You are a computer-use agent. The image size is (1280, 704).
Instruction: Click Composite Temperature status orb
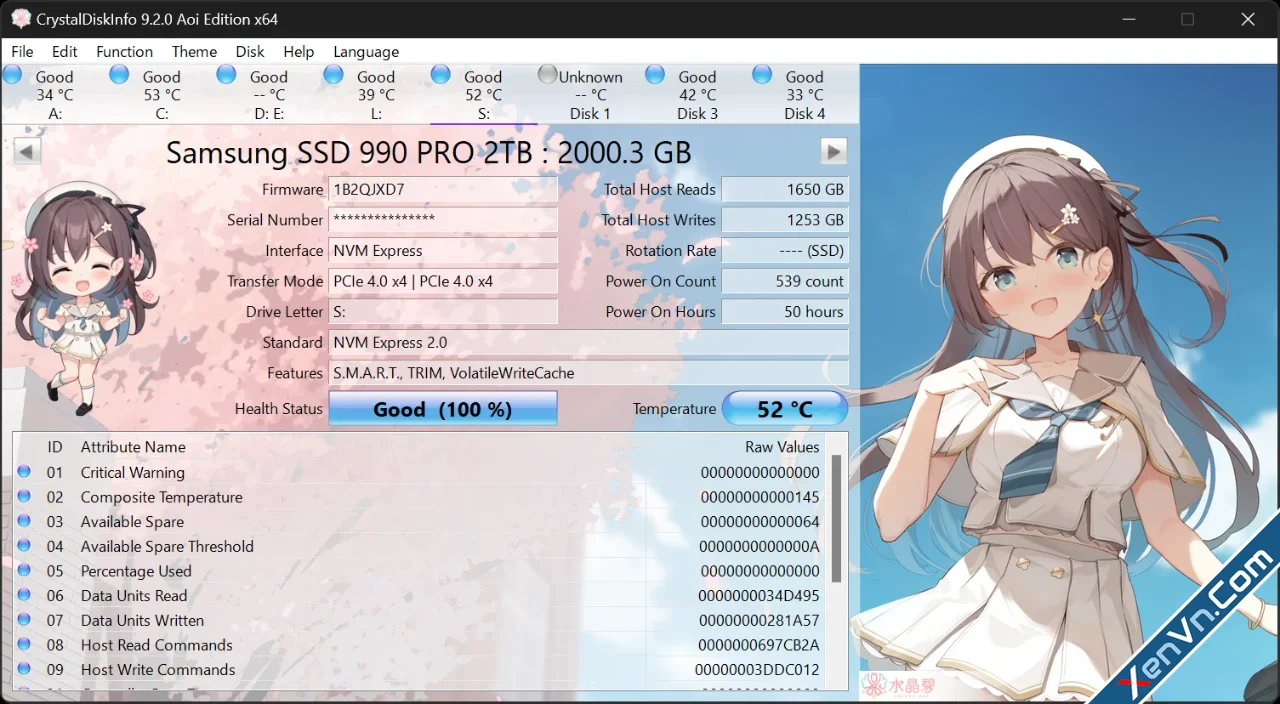coord(24,496)
